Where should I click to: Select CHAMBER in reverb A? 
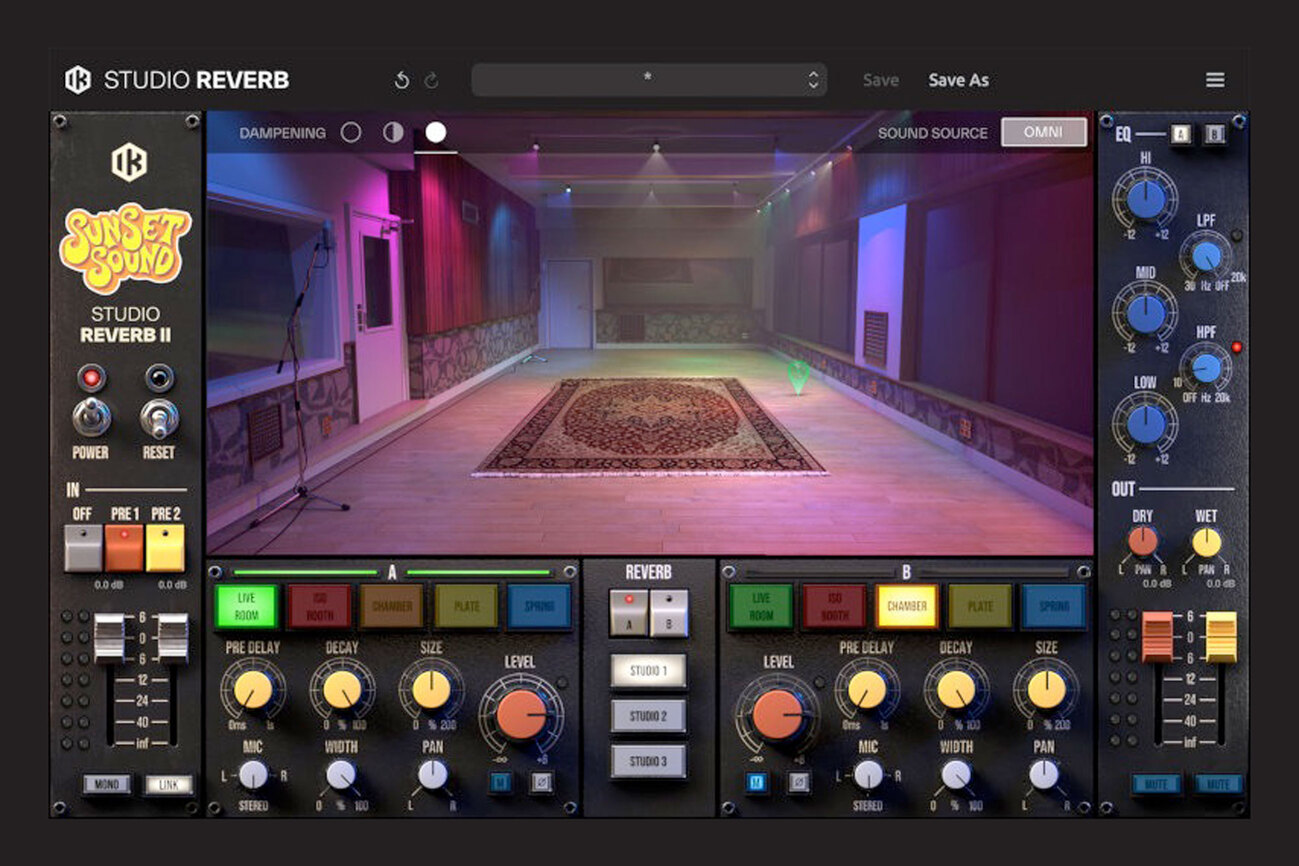point(392,606)
